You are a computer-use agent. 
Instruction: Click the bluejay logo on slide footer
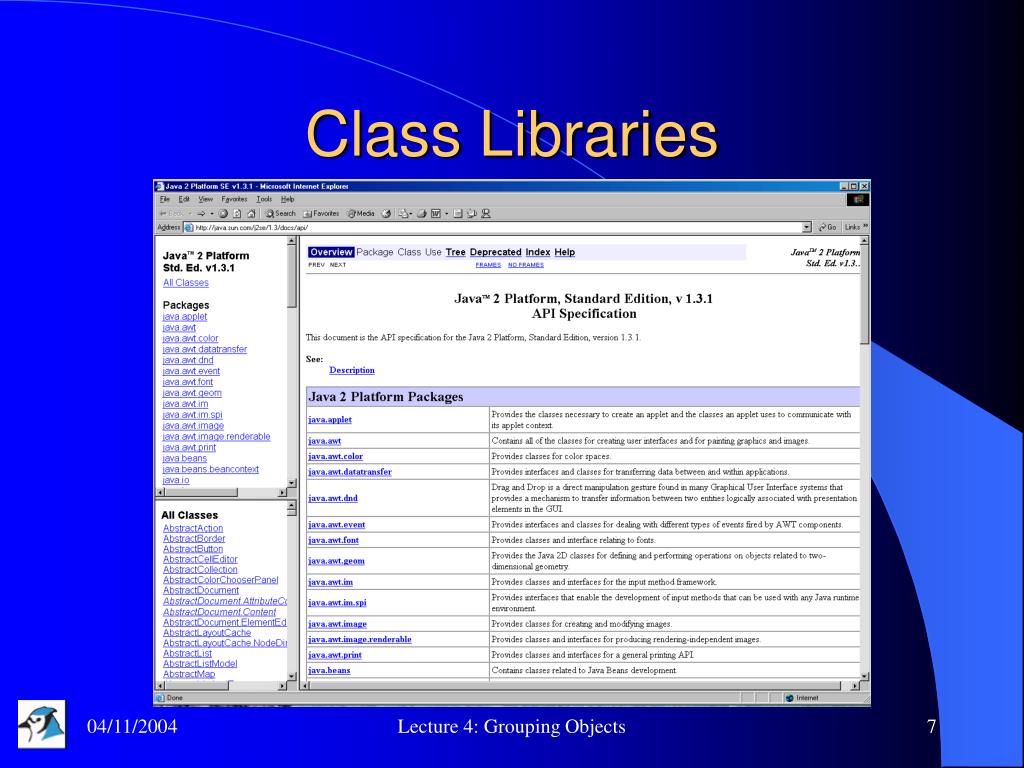pos(42,724)
